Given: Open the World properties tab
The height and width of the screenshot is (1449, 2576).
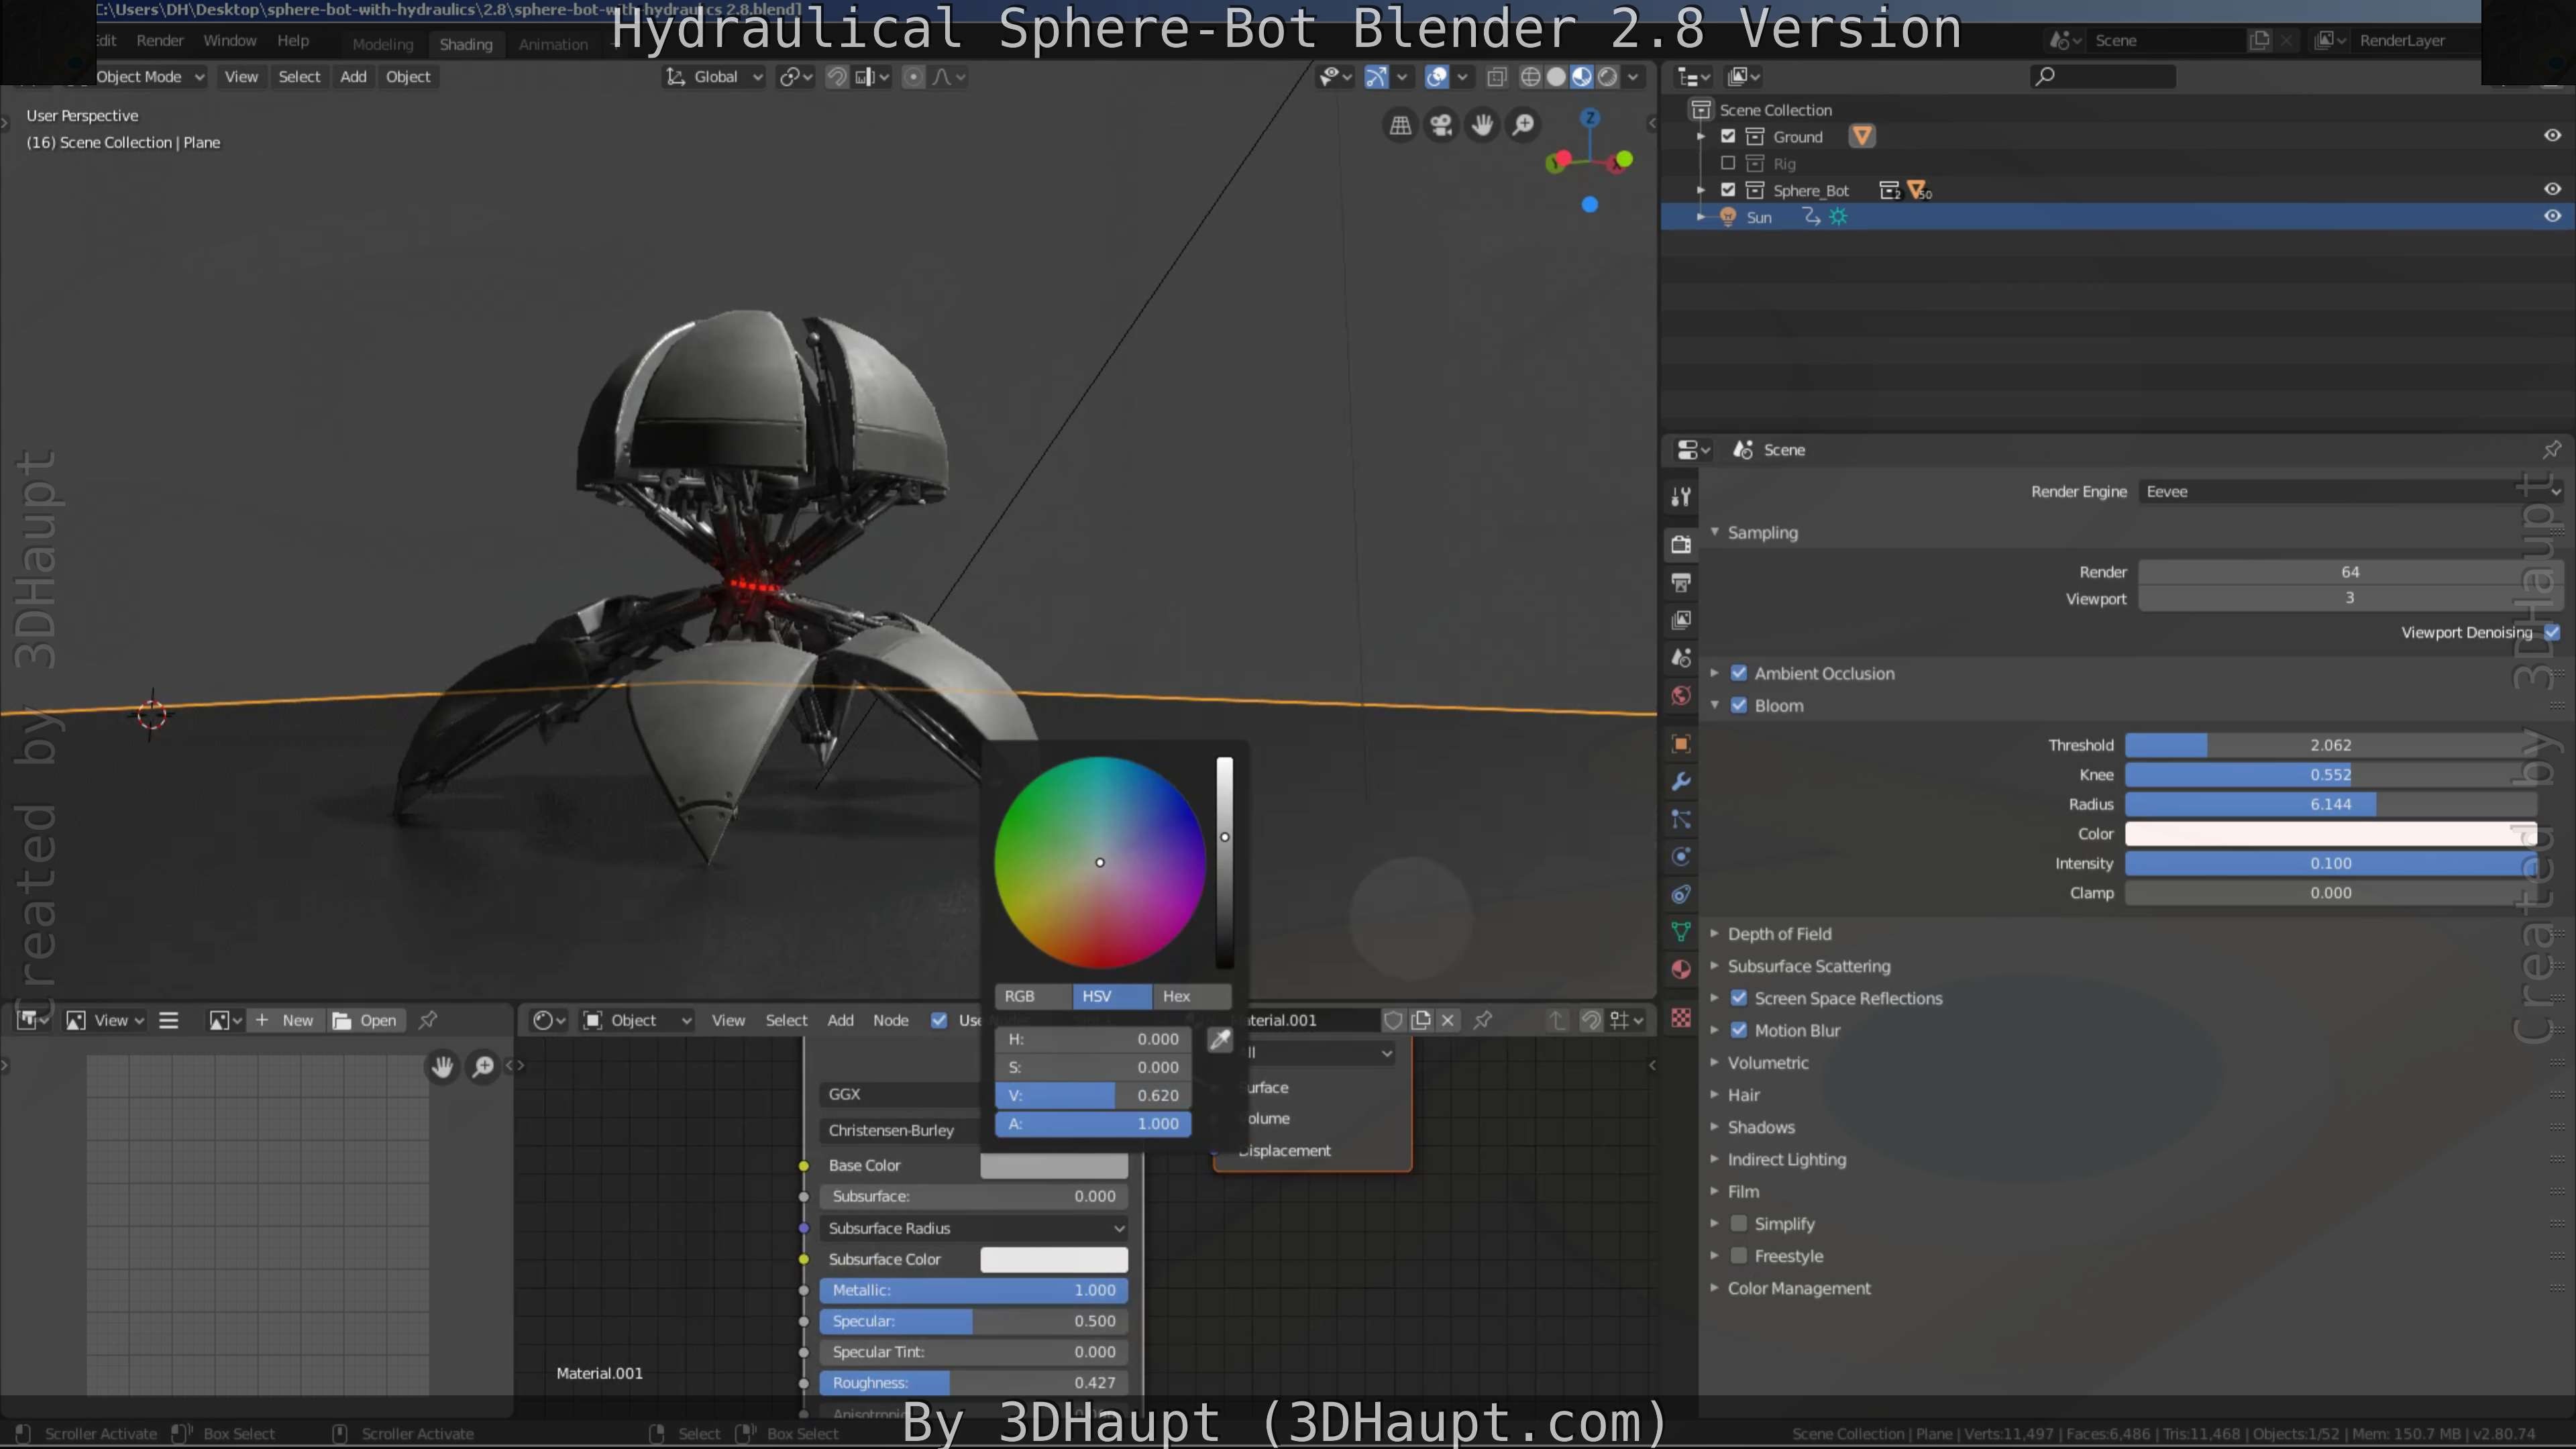Looking at the screenshot, I should 1680,696.
